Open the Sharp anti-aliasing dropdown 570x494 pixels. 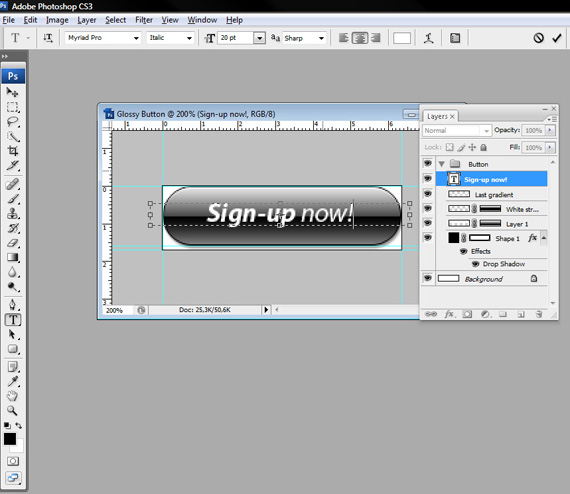pos(321,38)
